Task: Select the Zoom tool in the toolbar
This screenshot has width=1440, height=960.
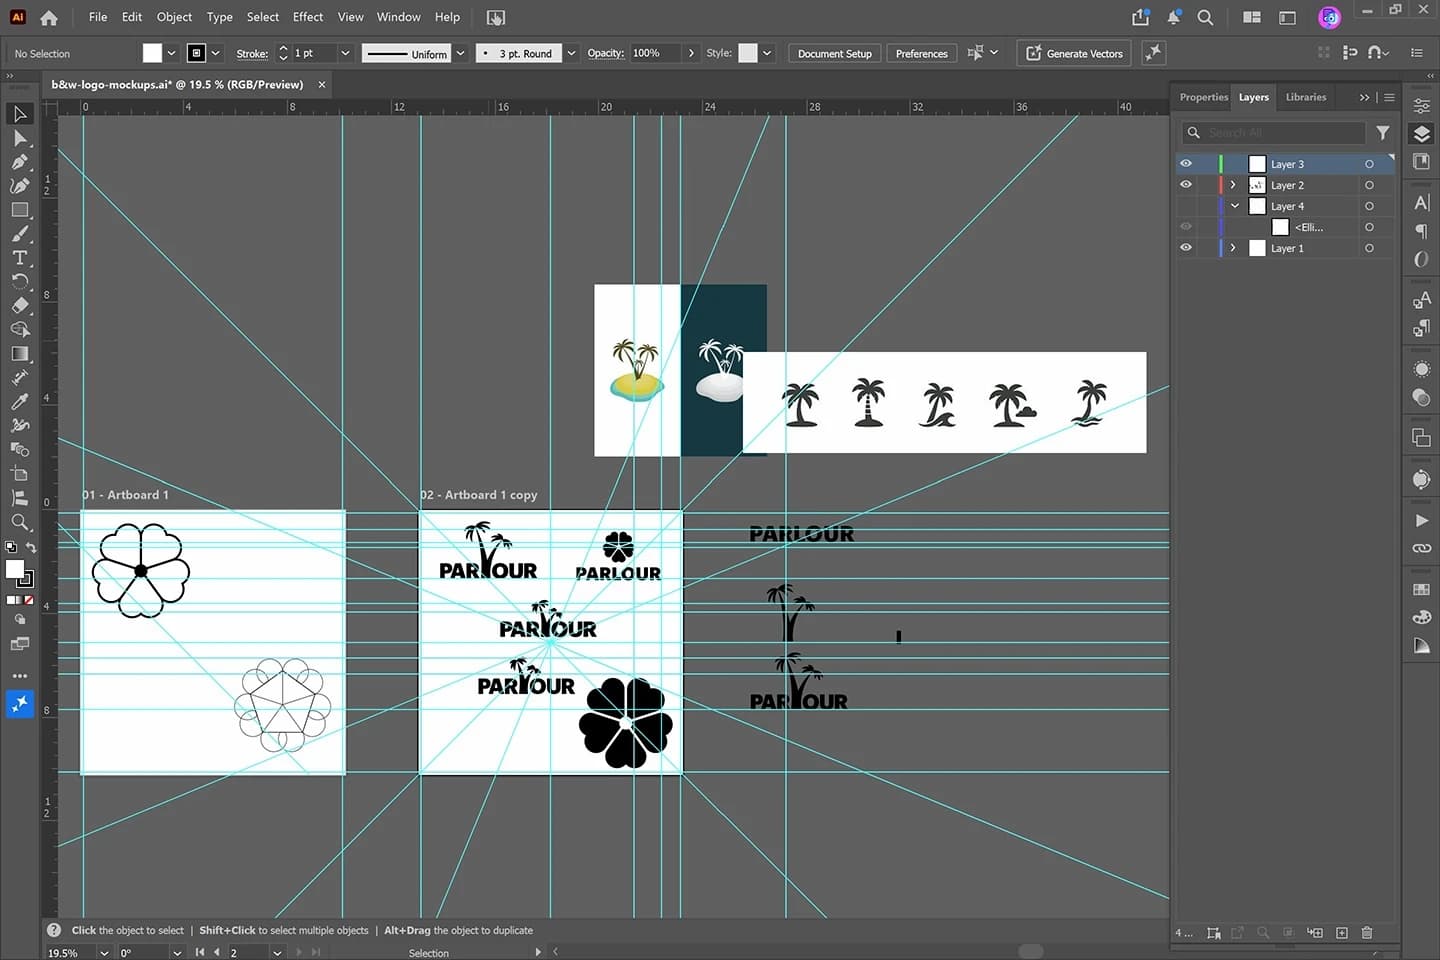Action: 20,522
